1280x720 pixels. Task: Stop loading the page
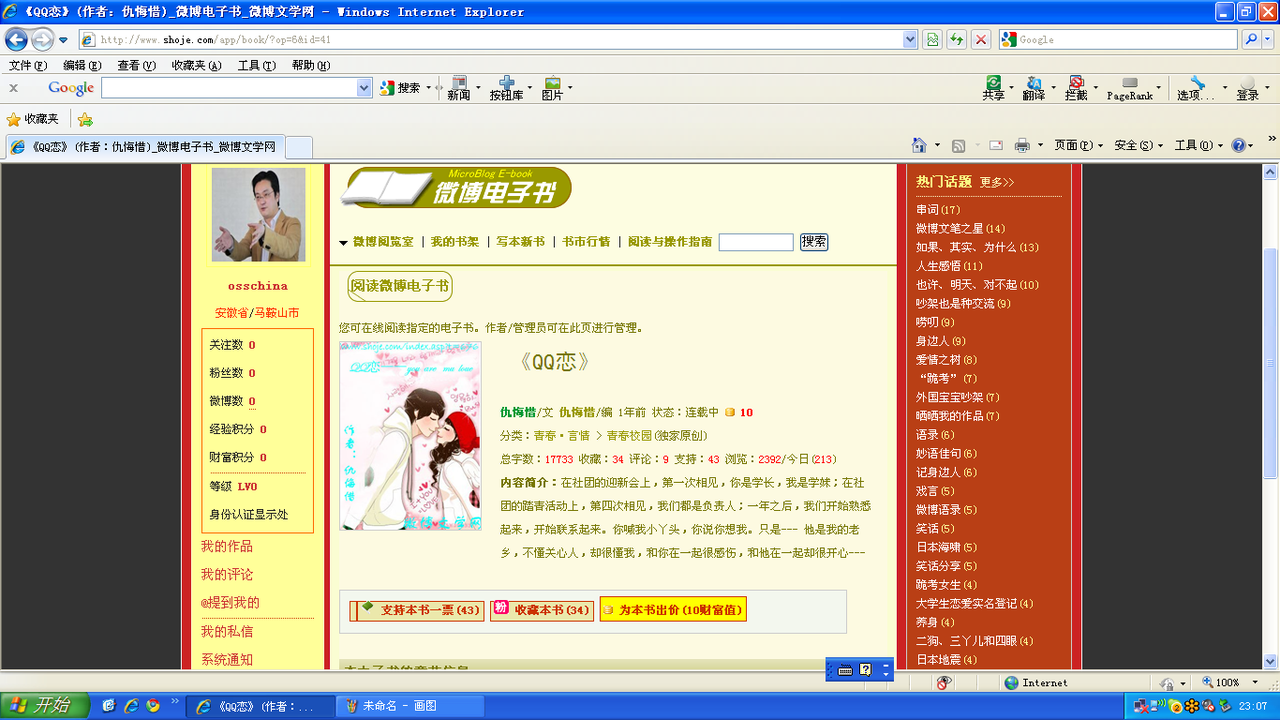tap(981, 40)
